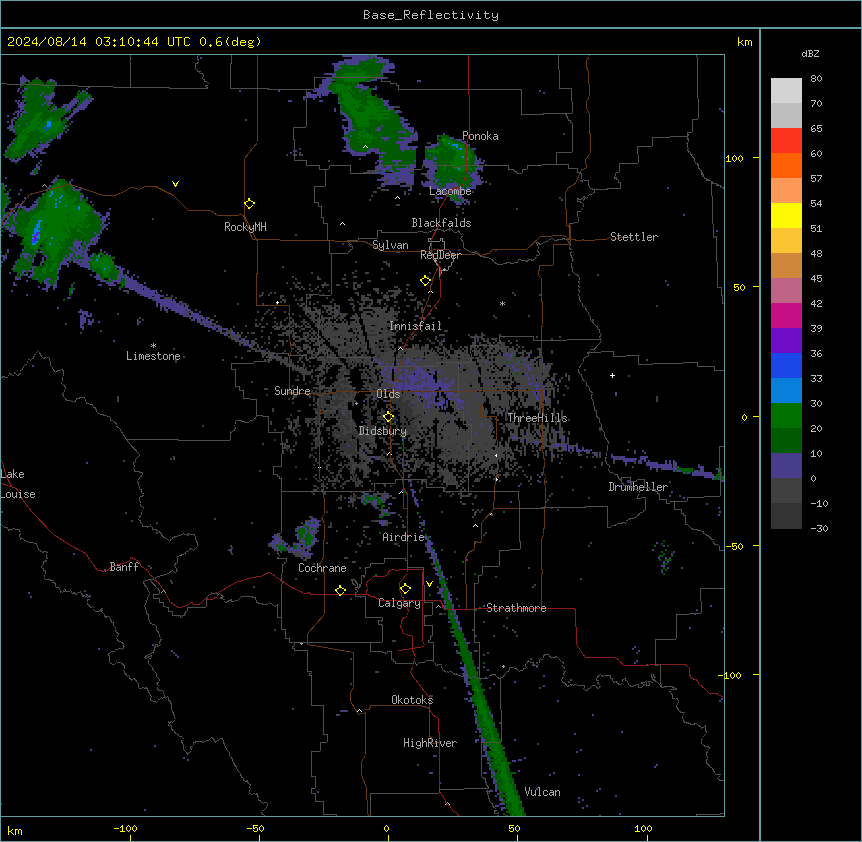Click the Innisfail city label
Image resolution: width=862 pixels, height=842 pixels.
point(415,326)
